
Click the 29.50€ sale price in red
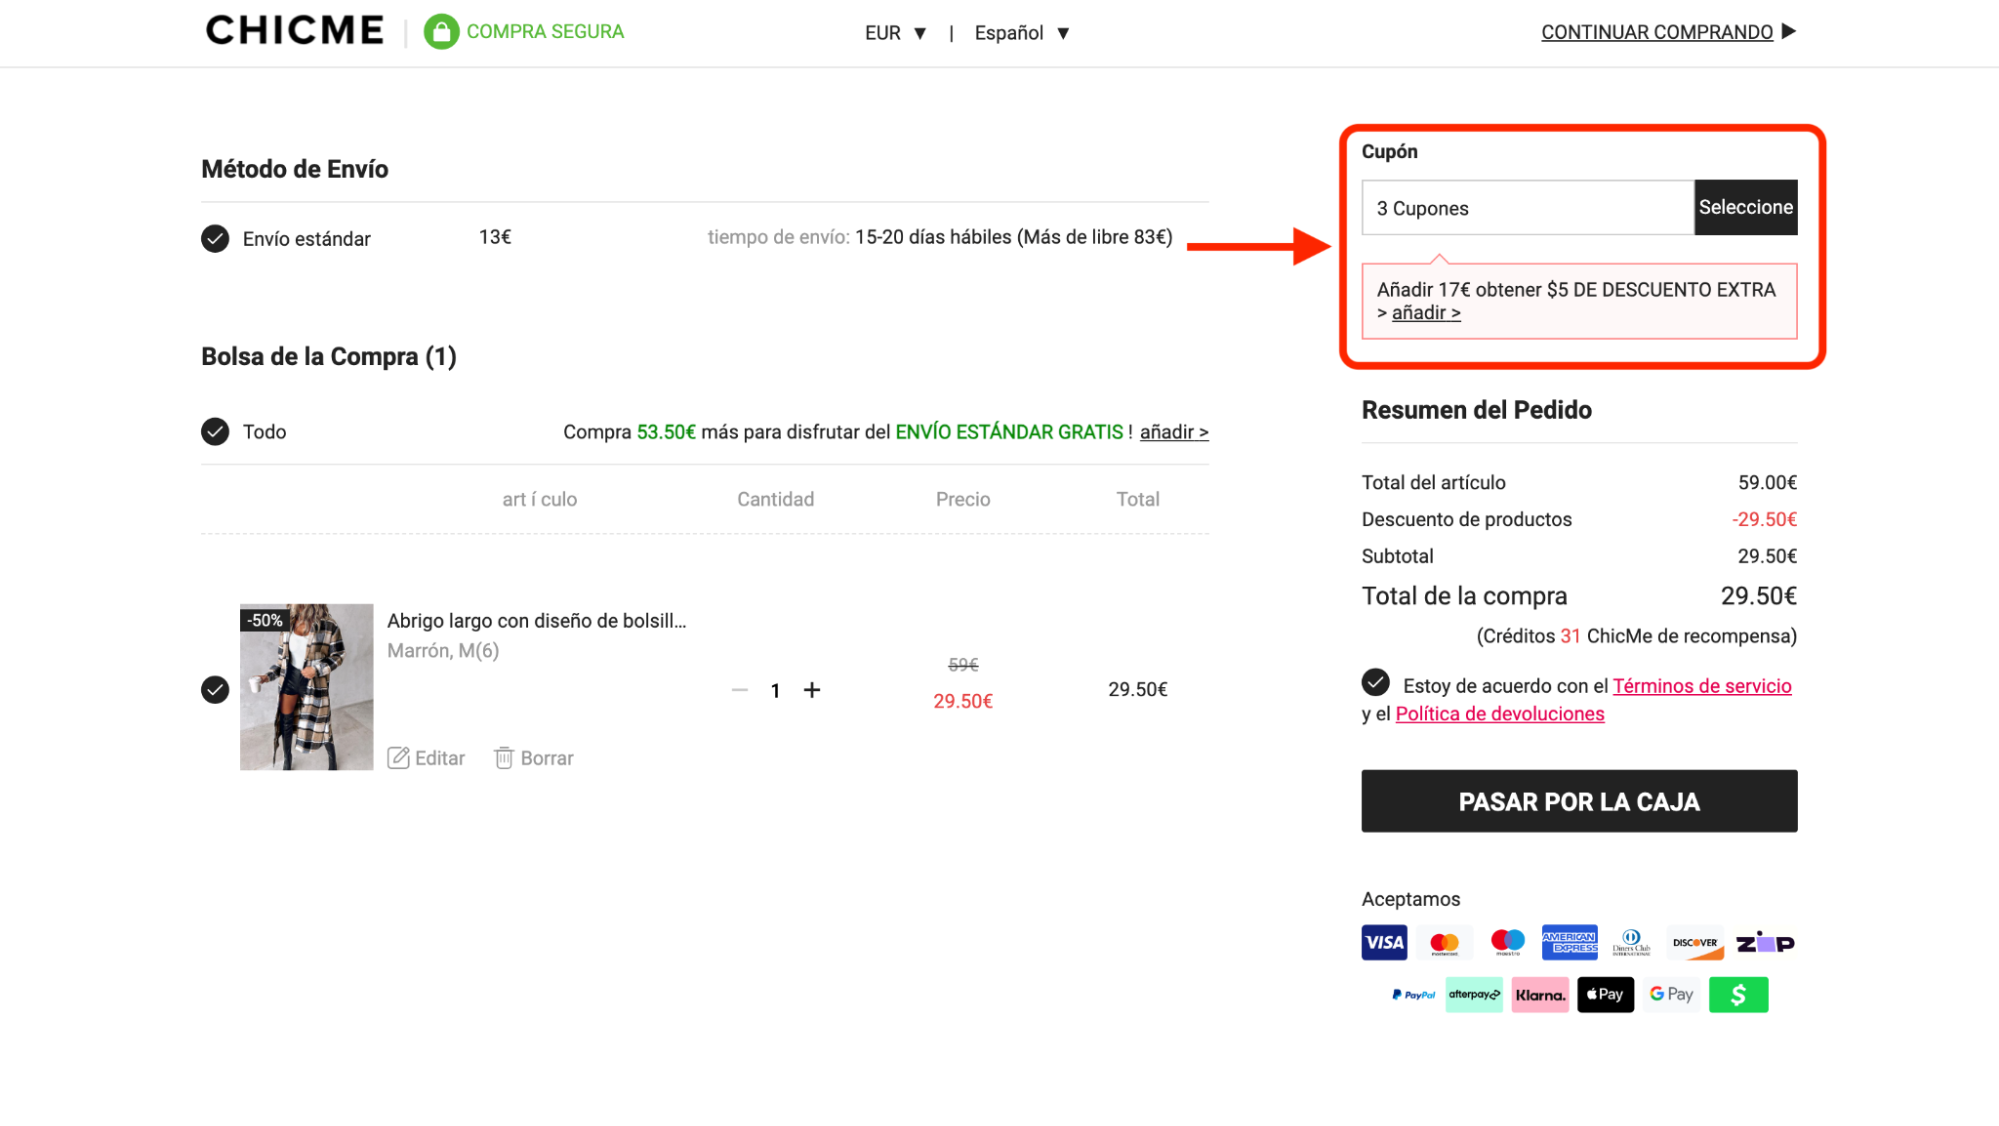tap(963, 702)
